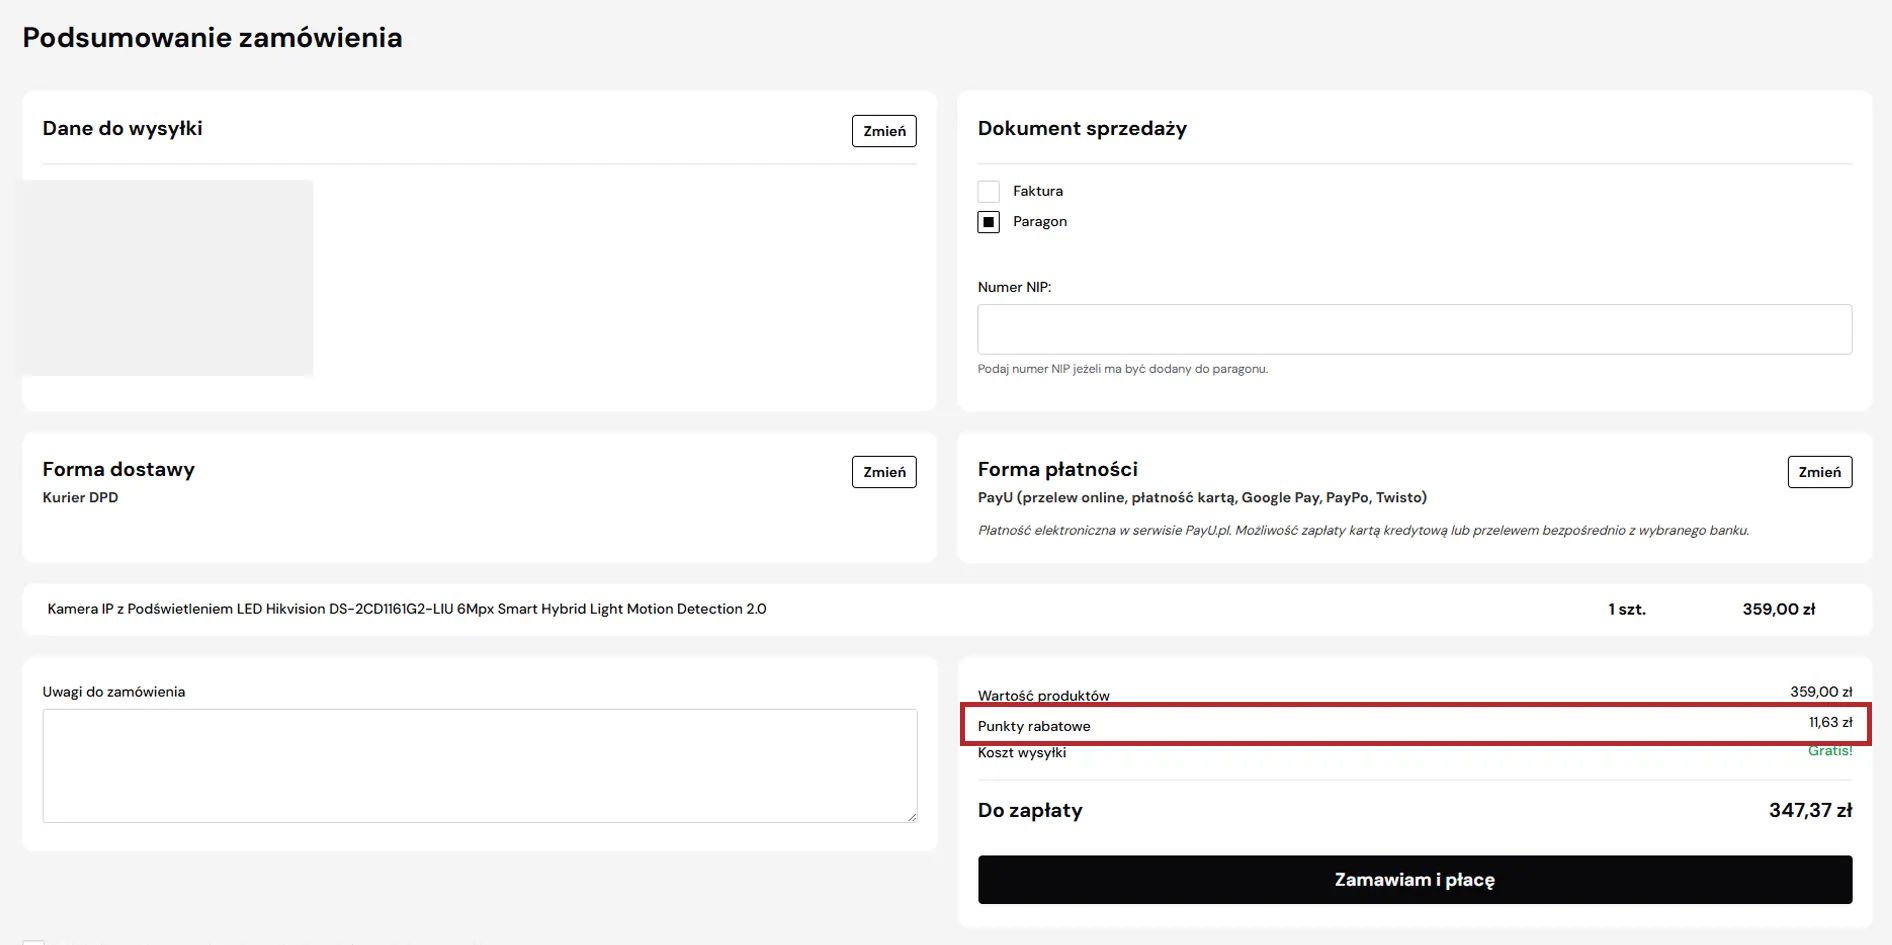Image resolution: width=1892 pixels, height=945 pixels.
Task: Click the textarea resize handle corner
Action: click(911, 816)
